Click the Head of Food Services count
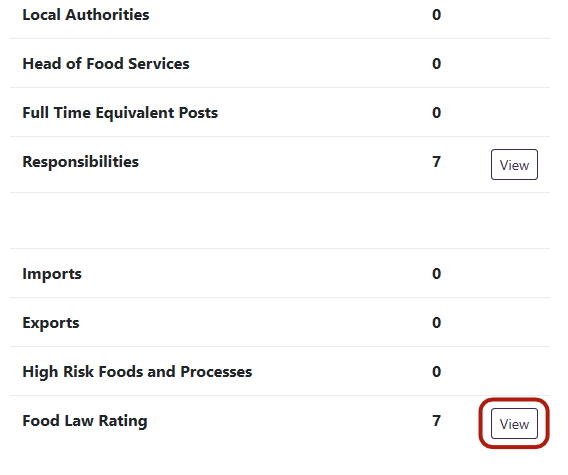568x475 pixels. (x=437, y=64)
